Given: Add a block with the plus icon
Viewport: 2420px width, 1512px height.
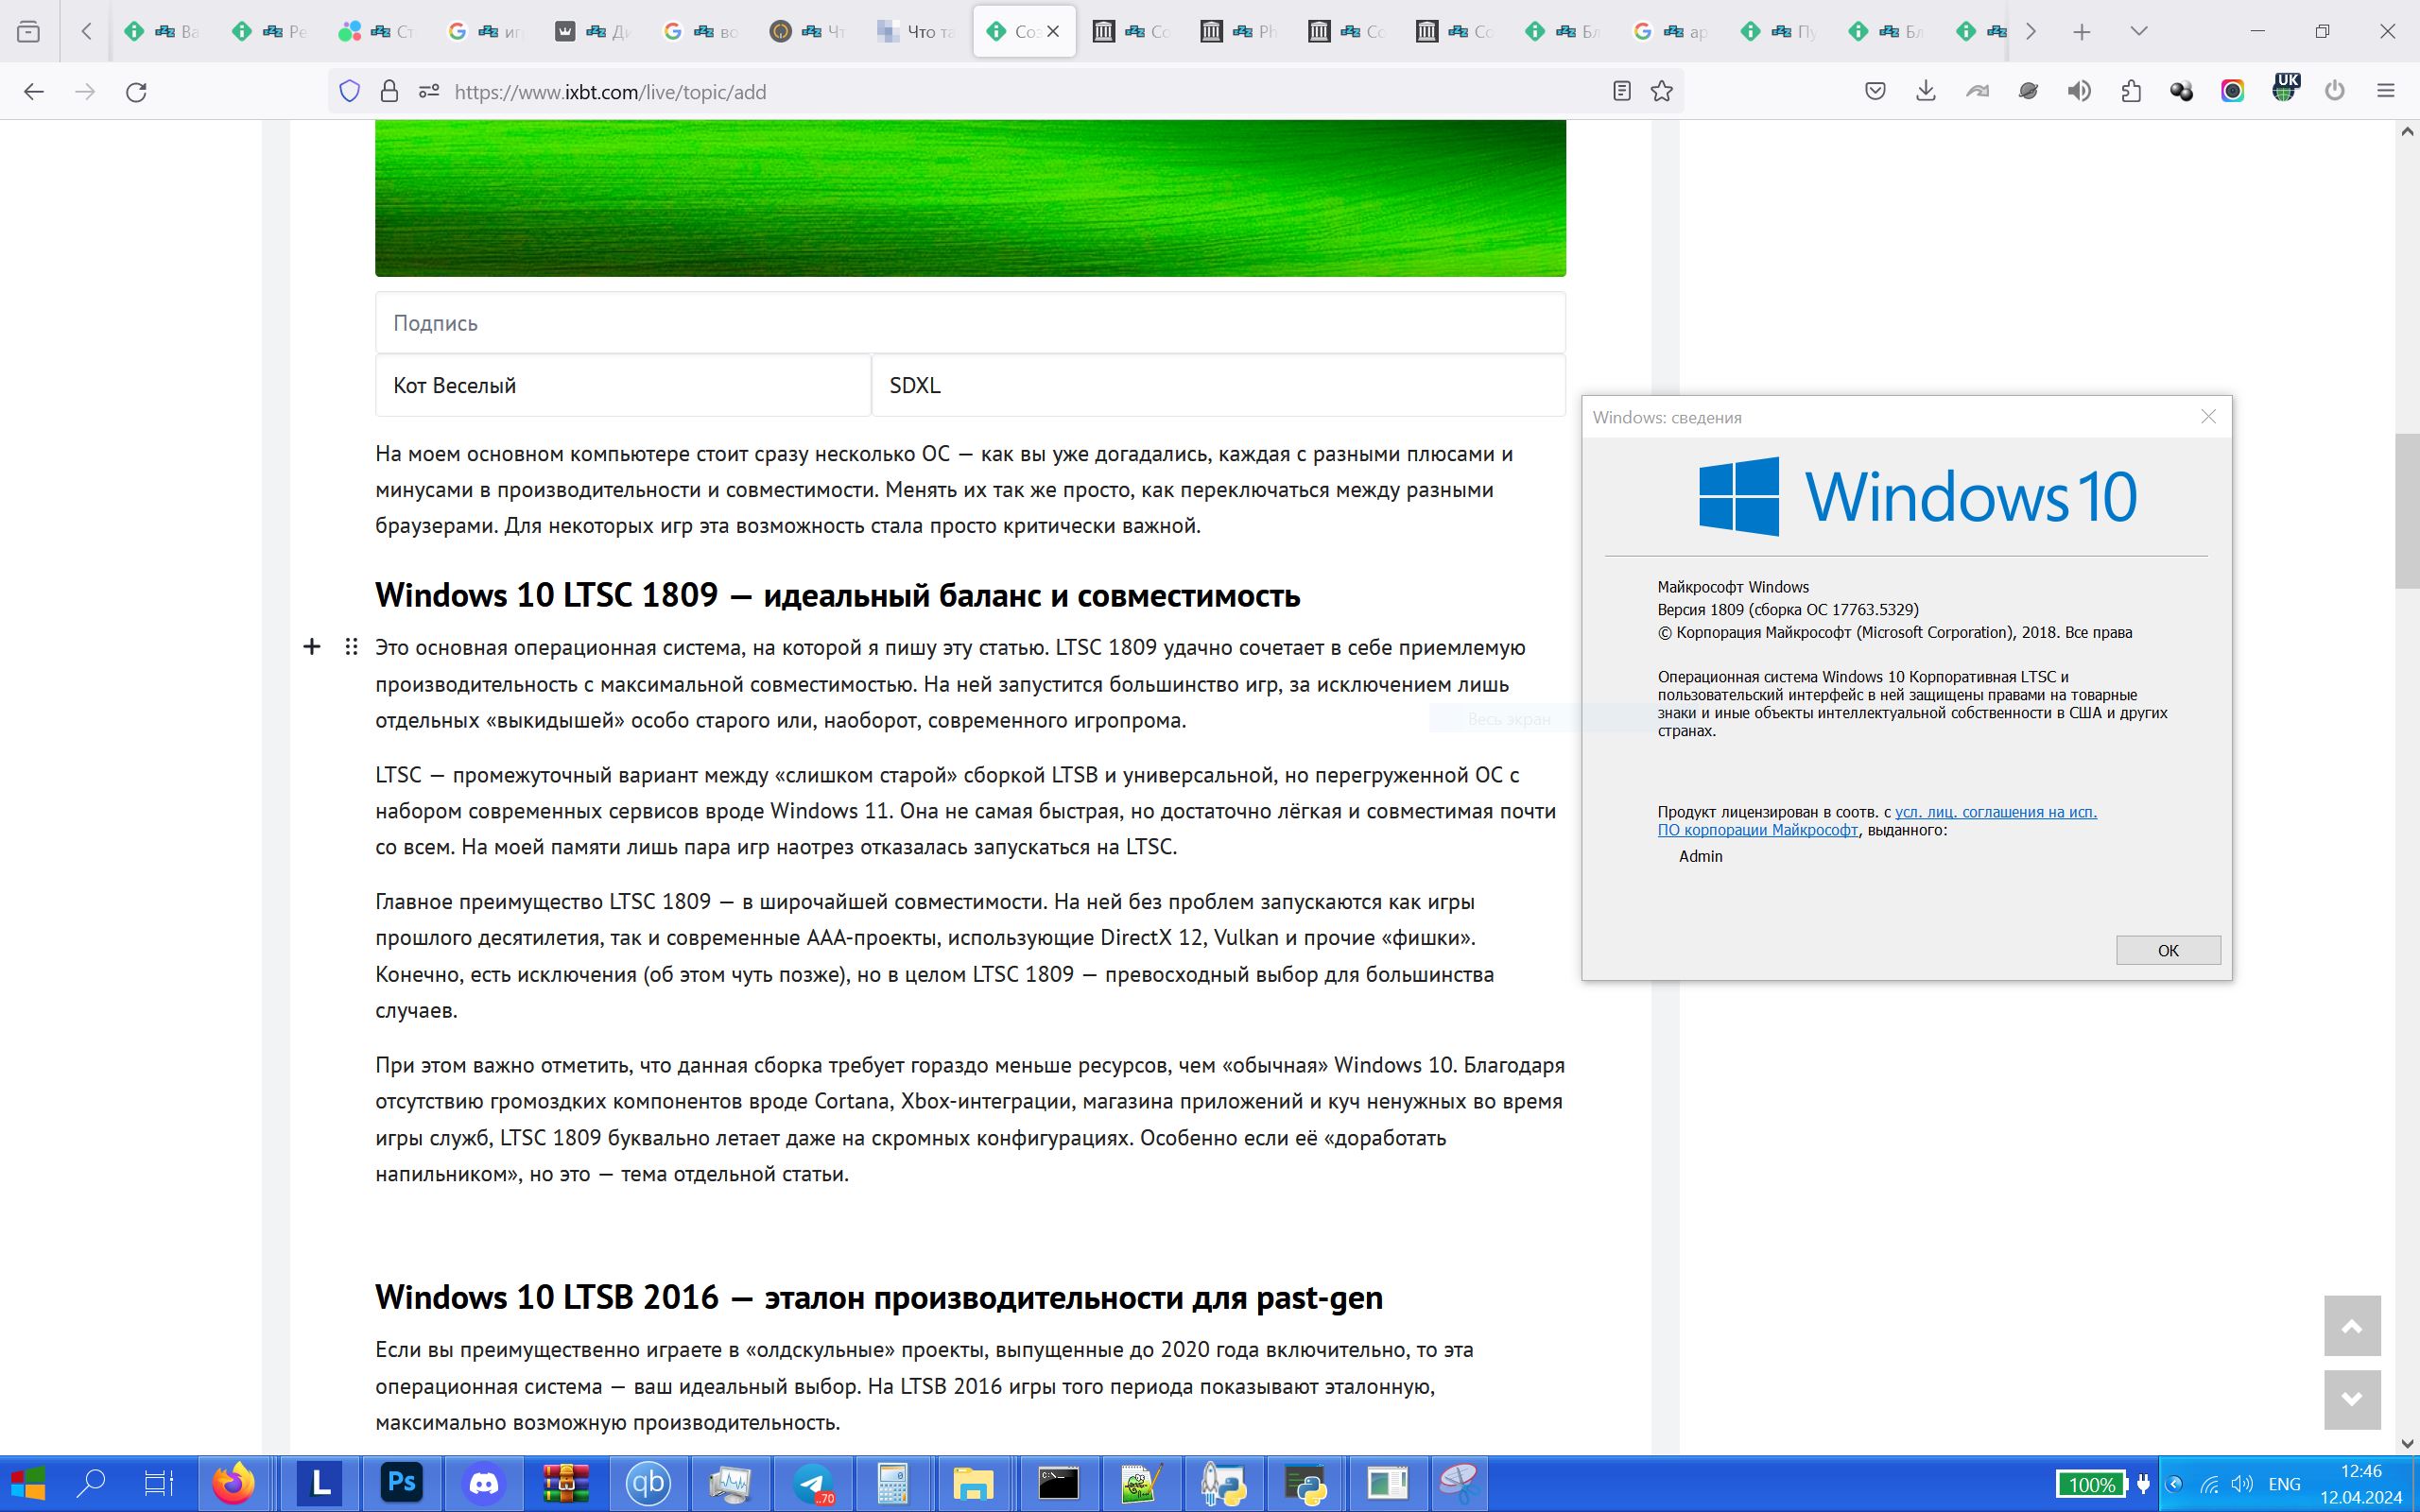Looking at the screenshot, I should [312, 647].
